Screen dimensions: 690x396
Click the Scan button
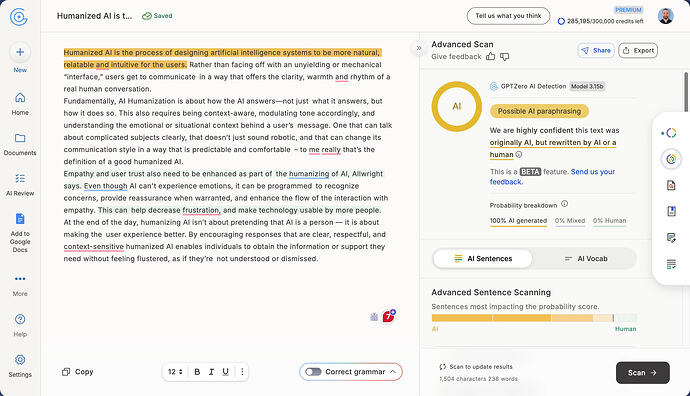tap(642, 373)
